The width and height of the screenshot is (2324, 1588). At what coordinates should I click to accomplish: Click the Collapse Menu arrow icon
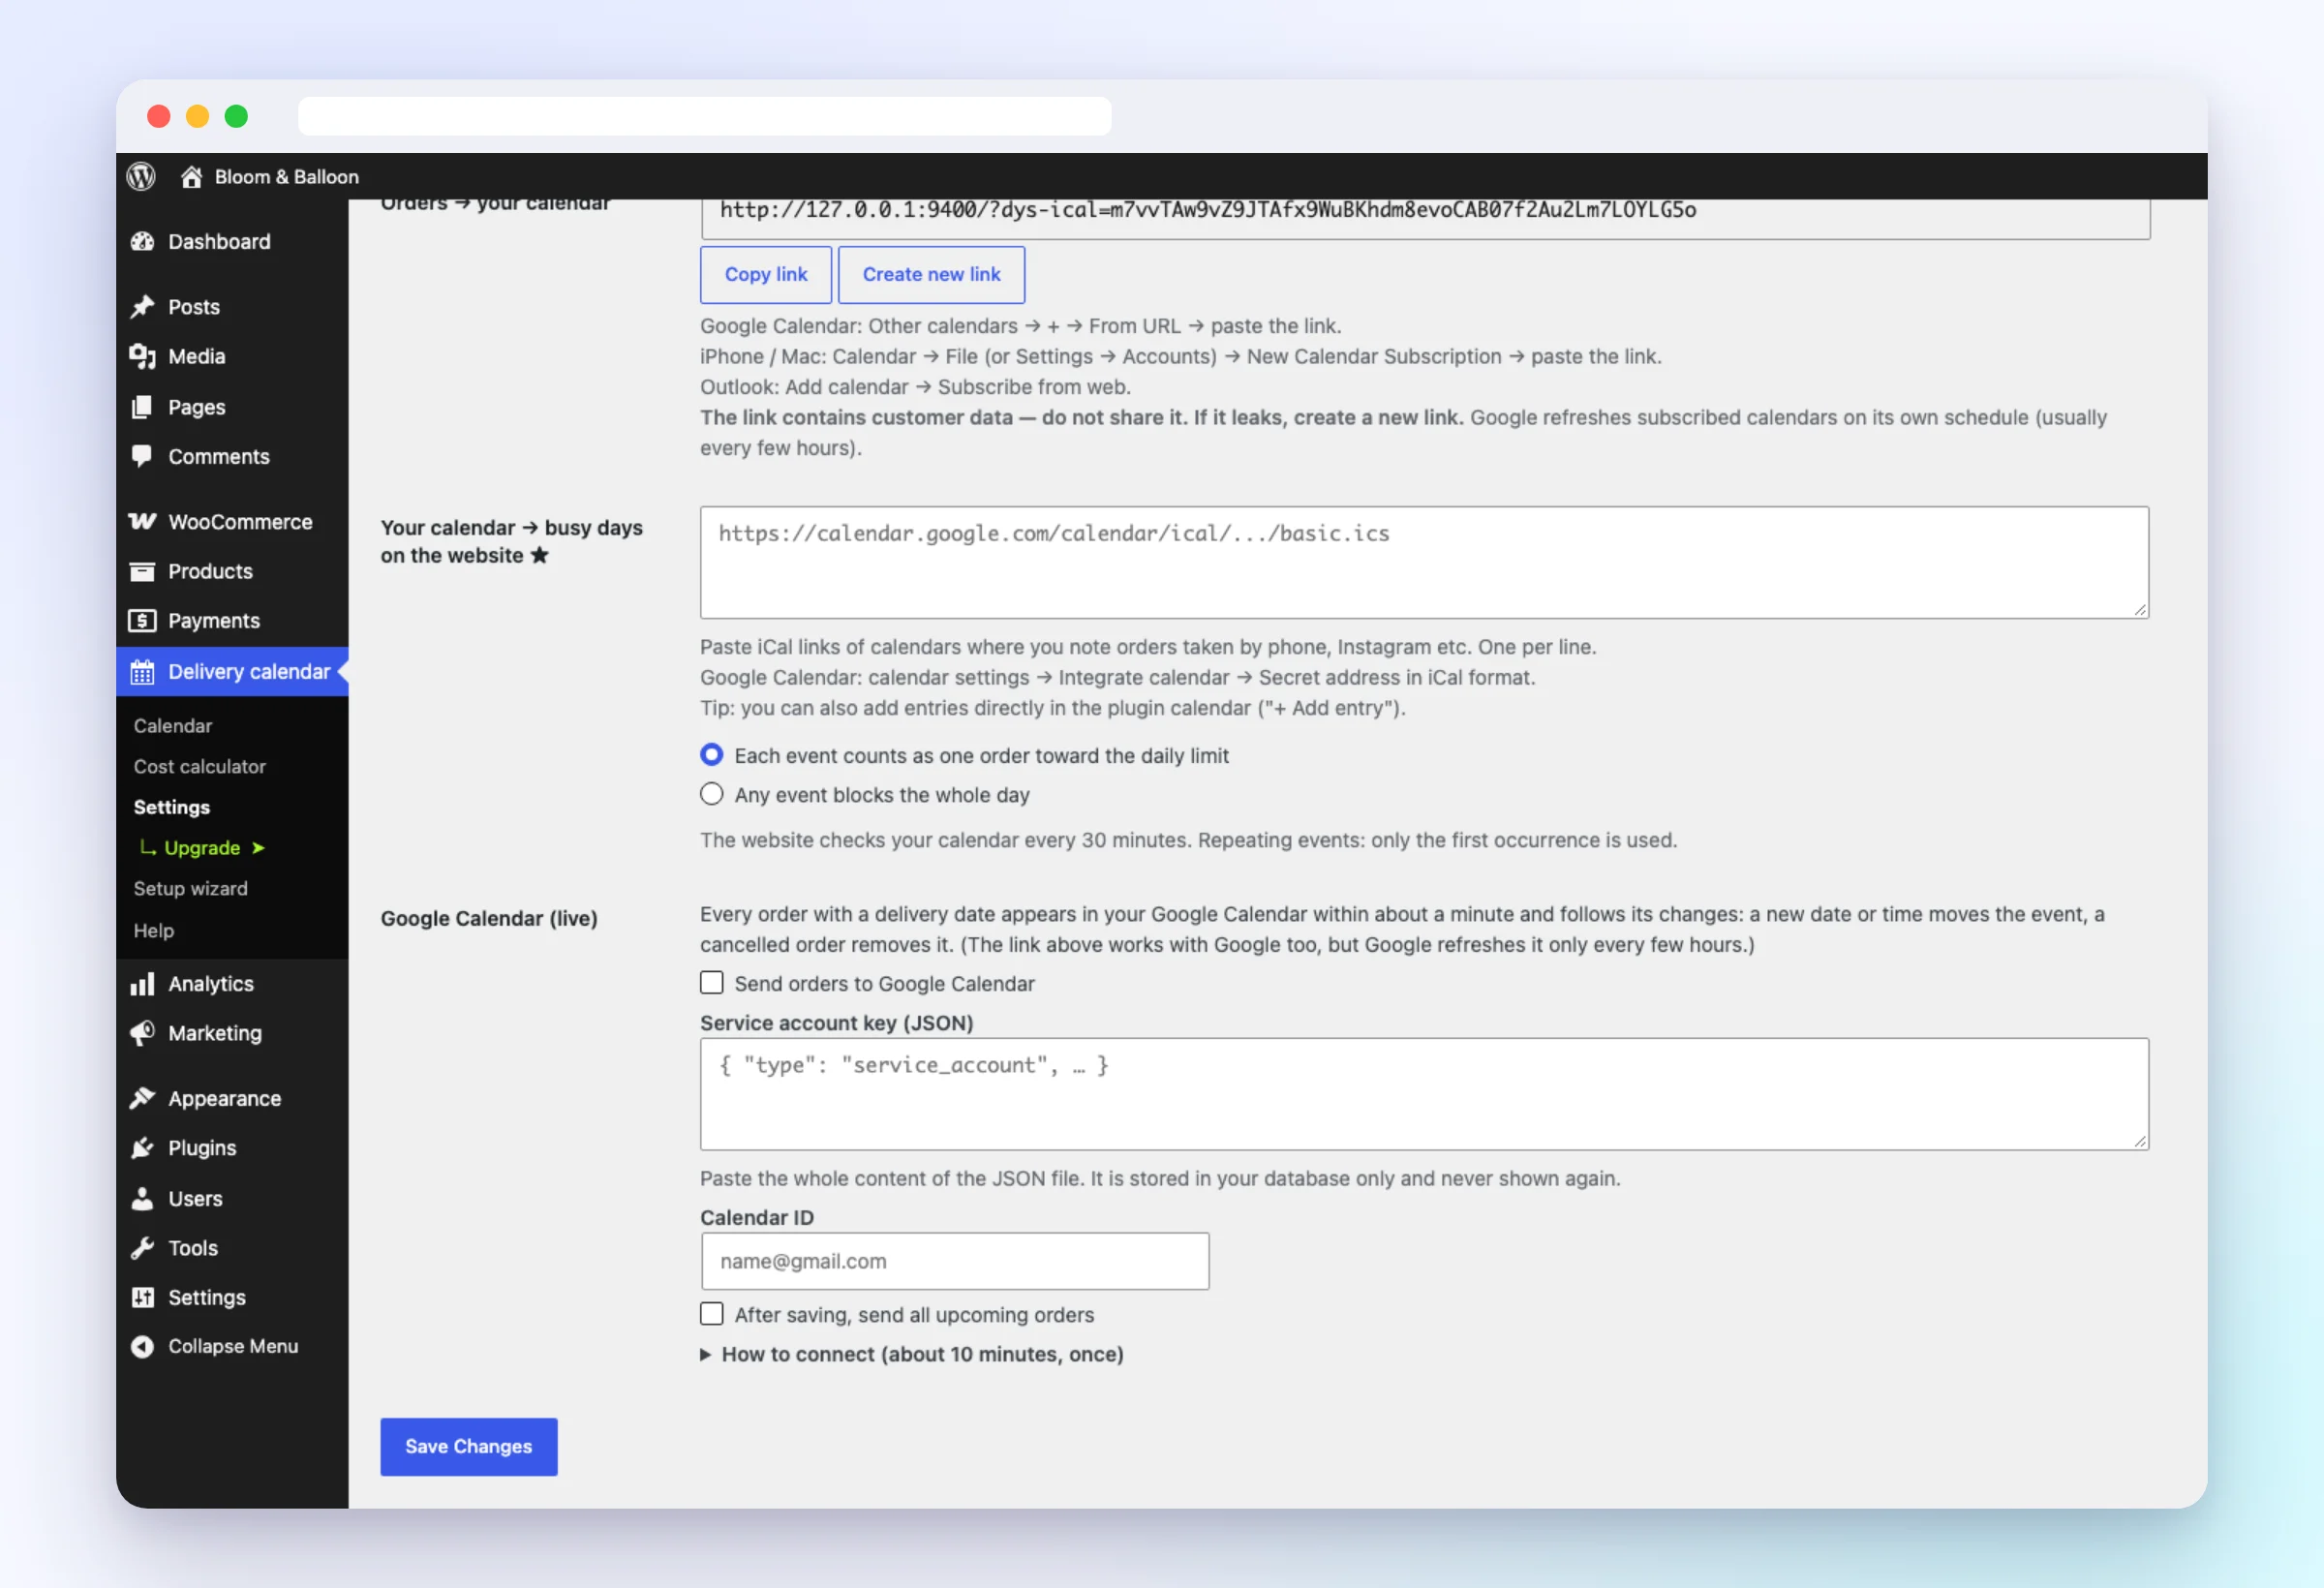pyautogui.click(x=142, y=1346)
